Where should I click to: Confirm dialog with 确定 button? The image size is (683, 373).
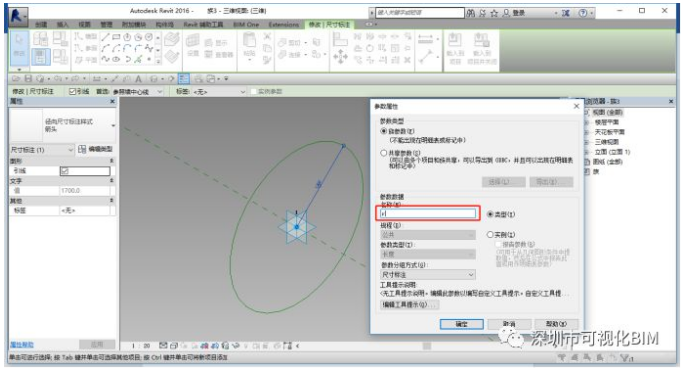(x=461, y=324)
